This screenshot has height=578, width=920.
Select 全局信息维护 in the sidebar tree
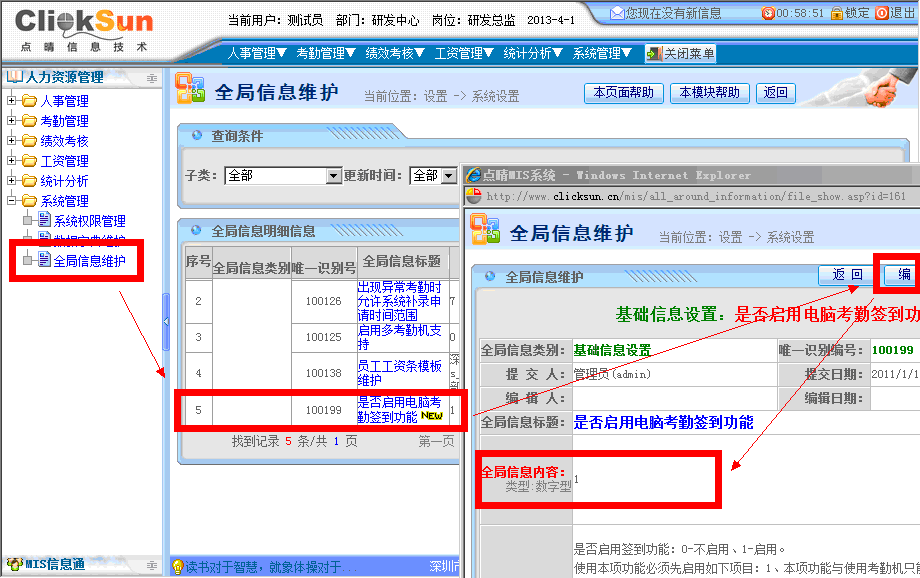click(89, 261)
